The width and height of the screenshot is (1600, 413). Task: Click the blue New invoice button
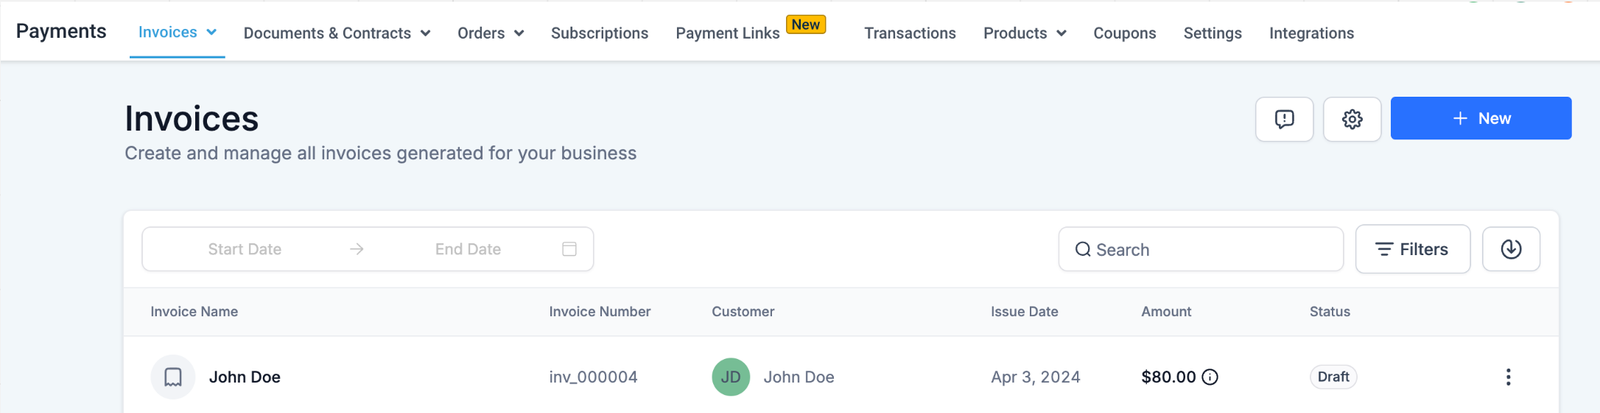click(1480, 118)
